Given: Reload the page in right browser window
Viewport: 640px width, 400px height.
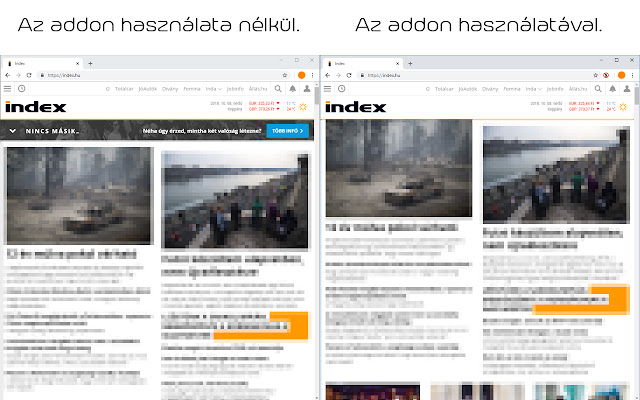Looking at the screenshot, I should 349,75.
